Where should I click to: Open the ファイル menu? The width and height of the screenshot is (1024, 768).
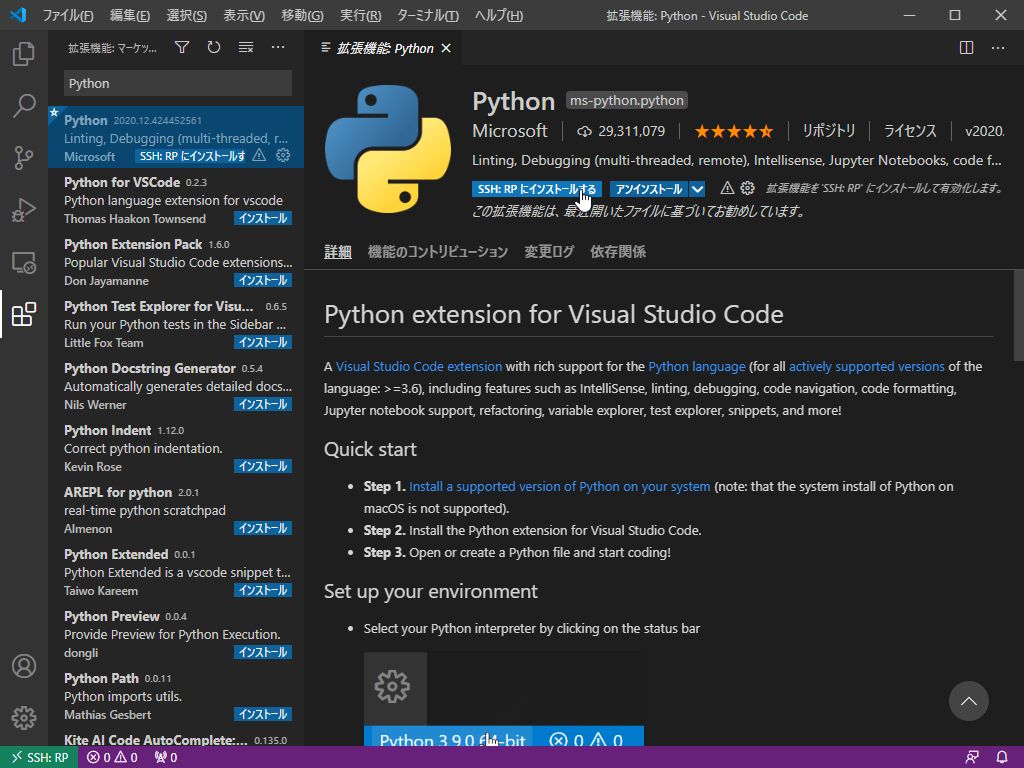click(68, 15)
